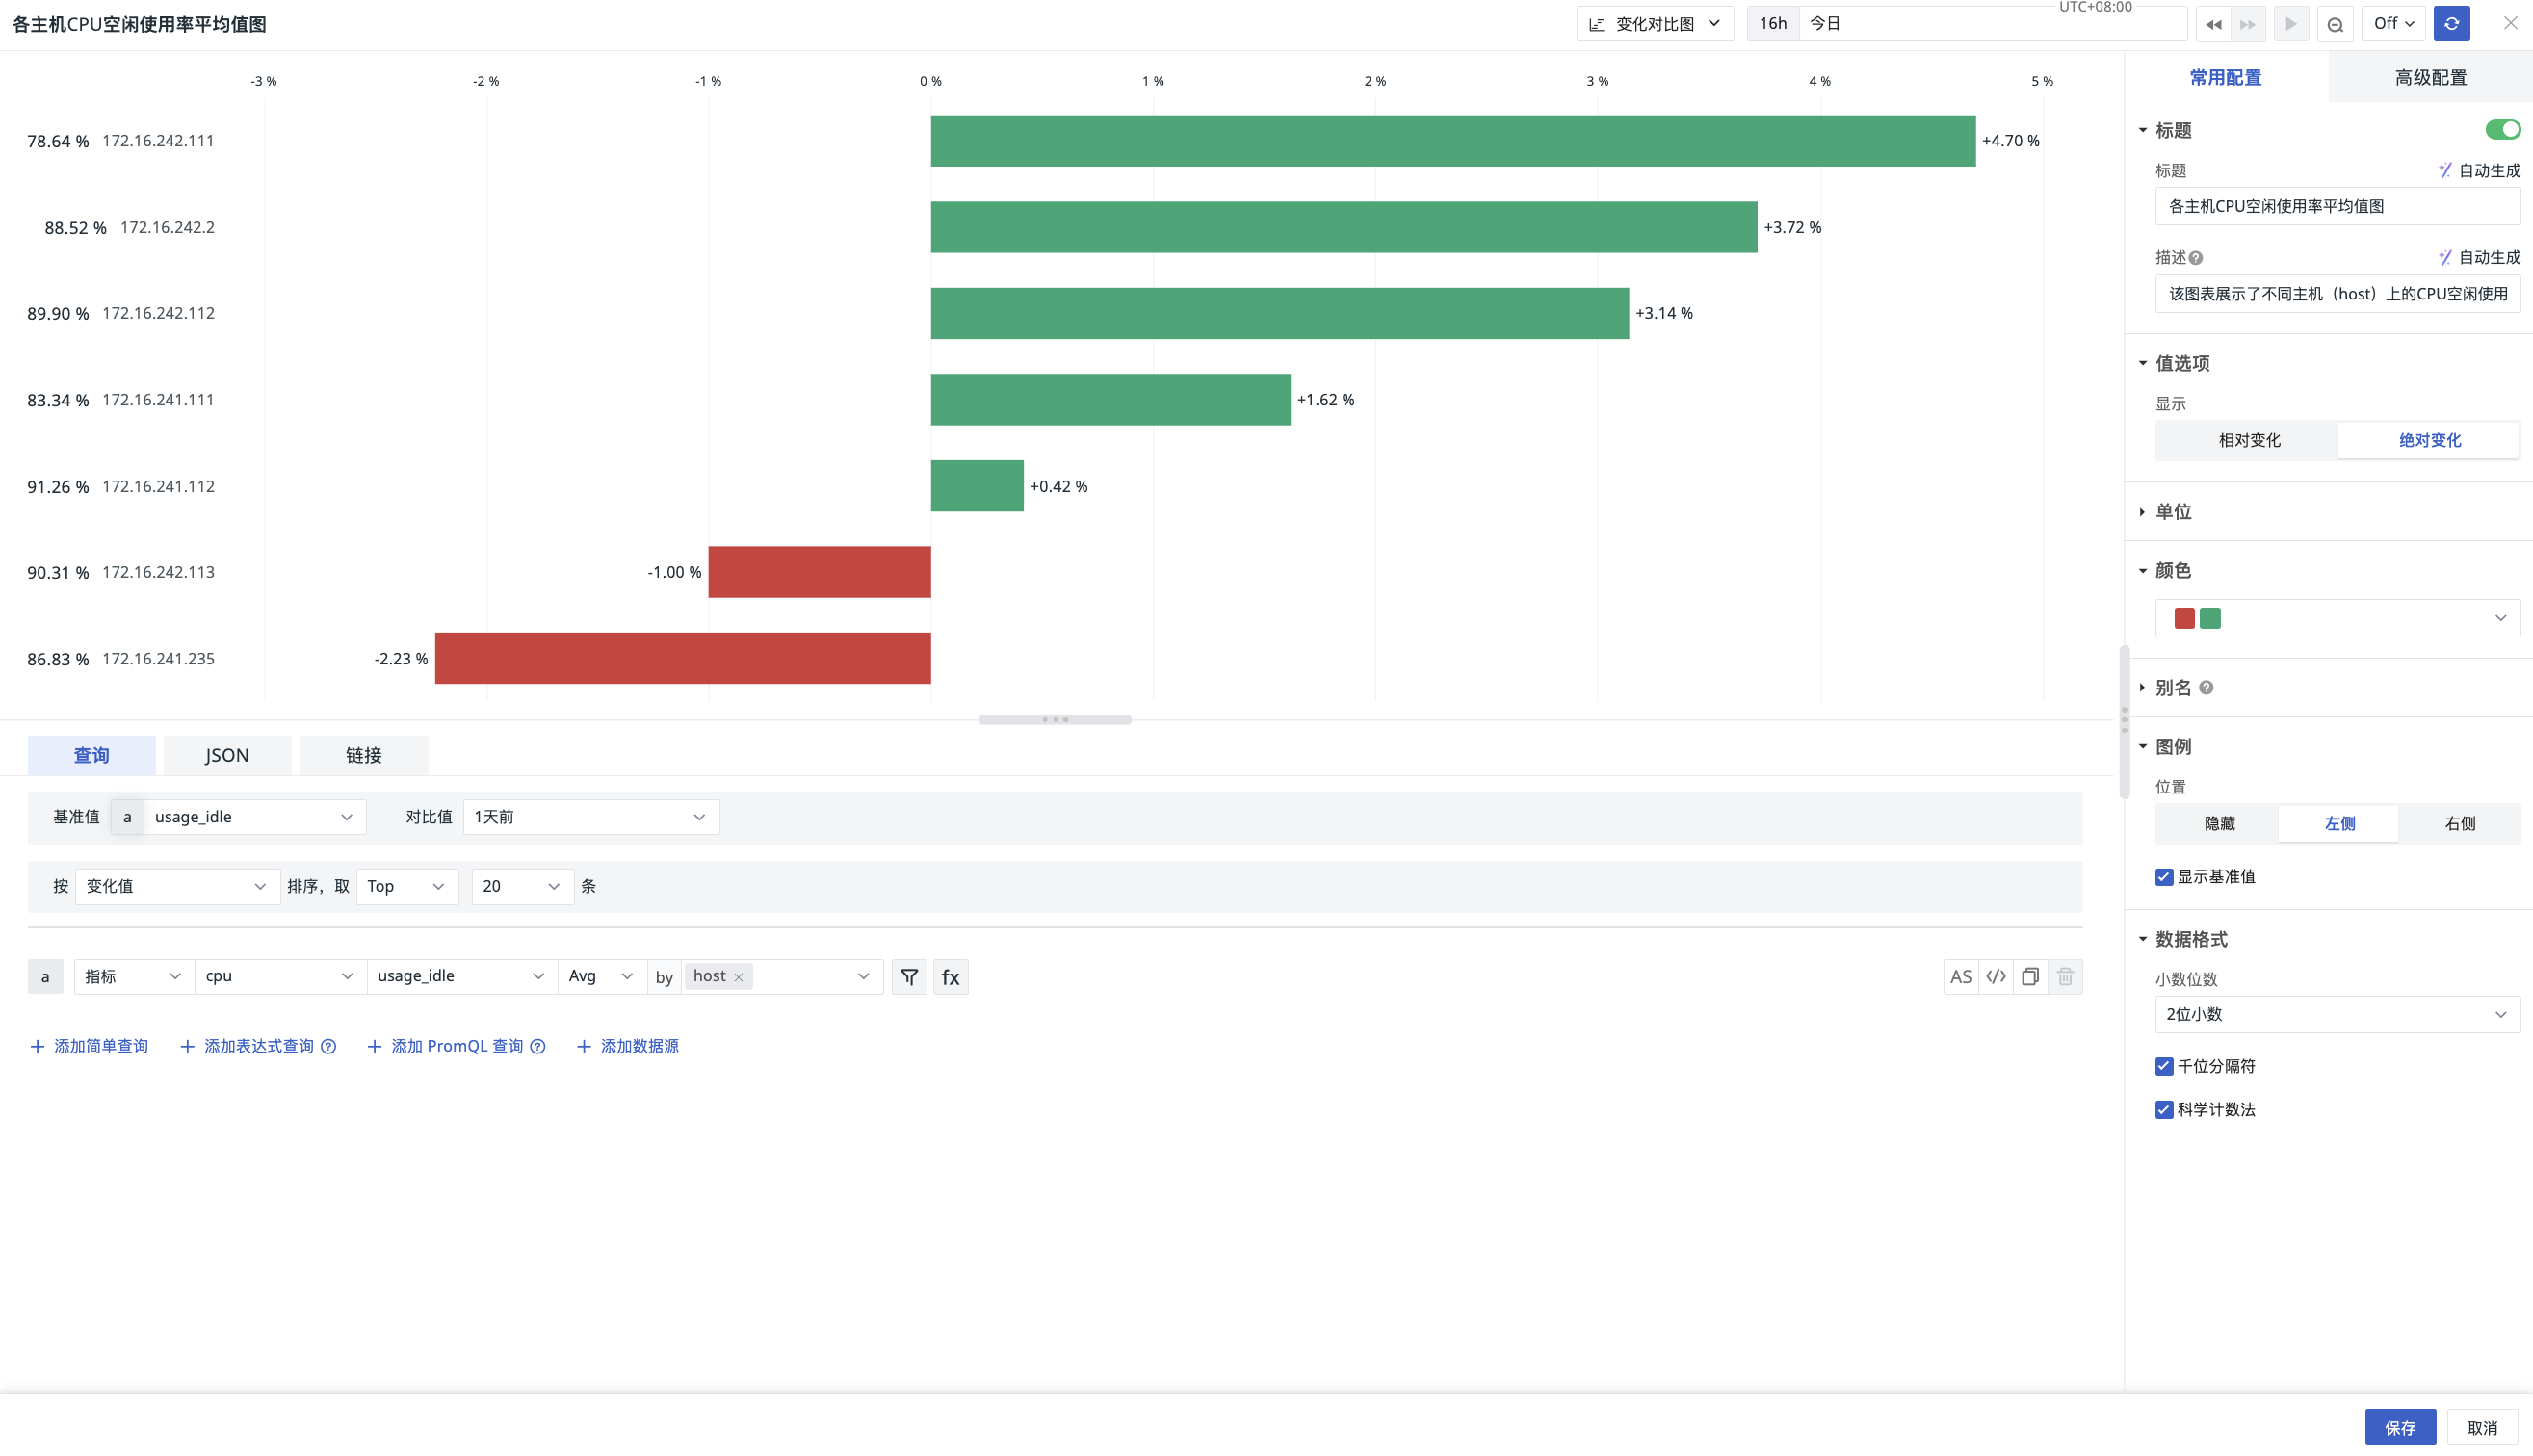
Task: Click the zoom out time range icon
Action: pyautogui.click(x=2335, y=24)
